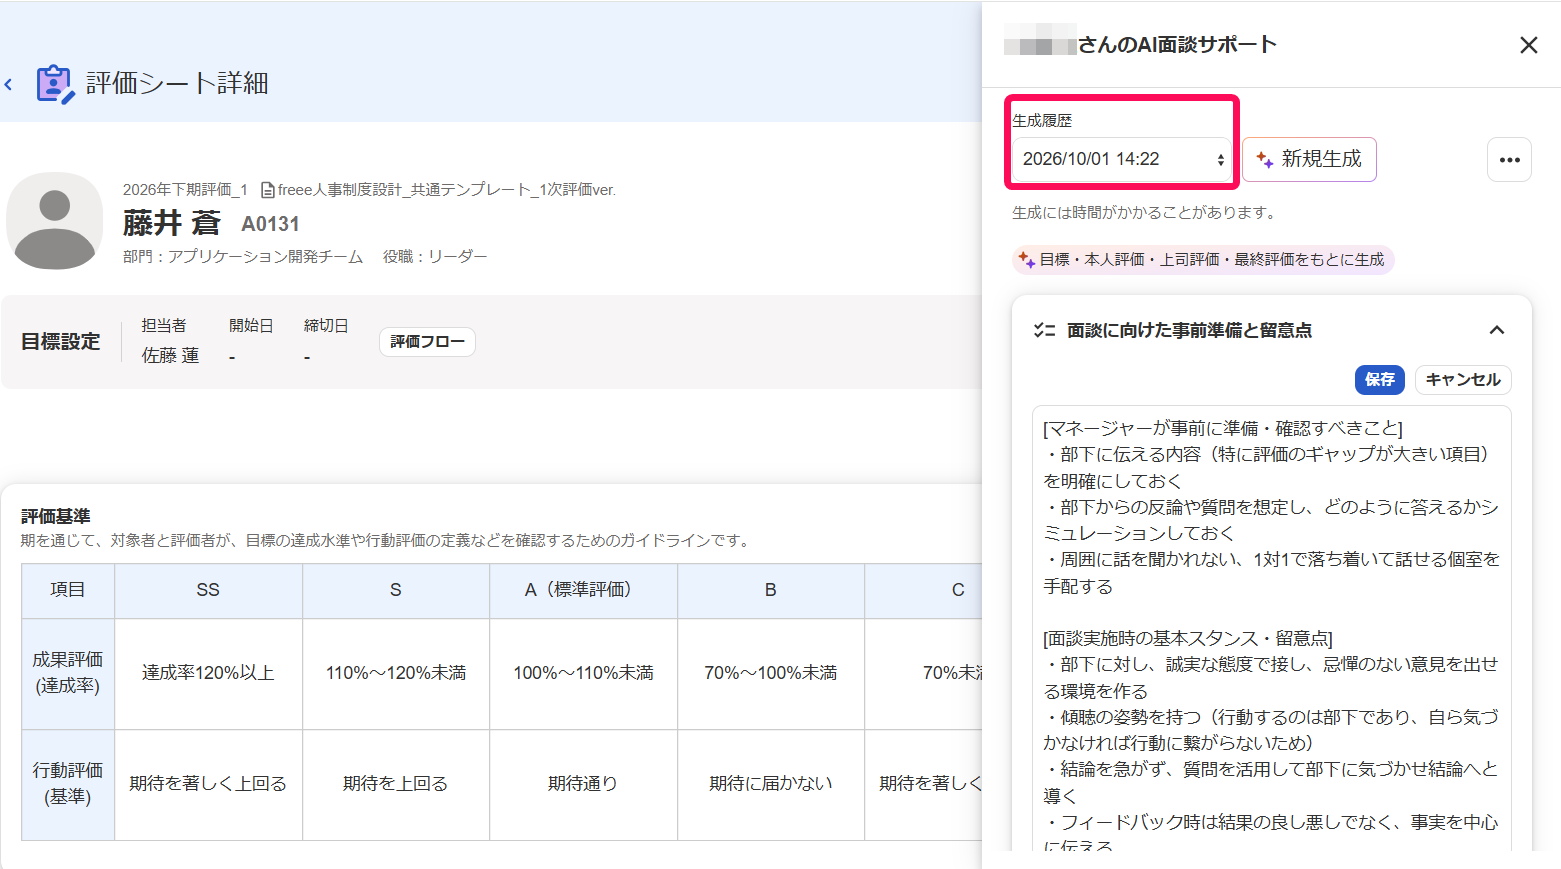Click the 目標設定 step label
The image size is (1561, 869).
61,342
